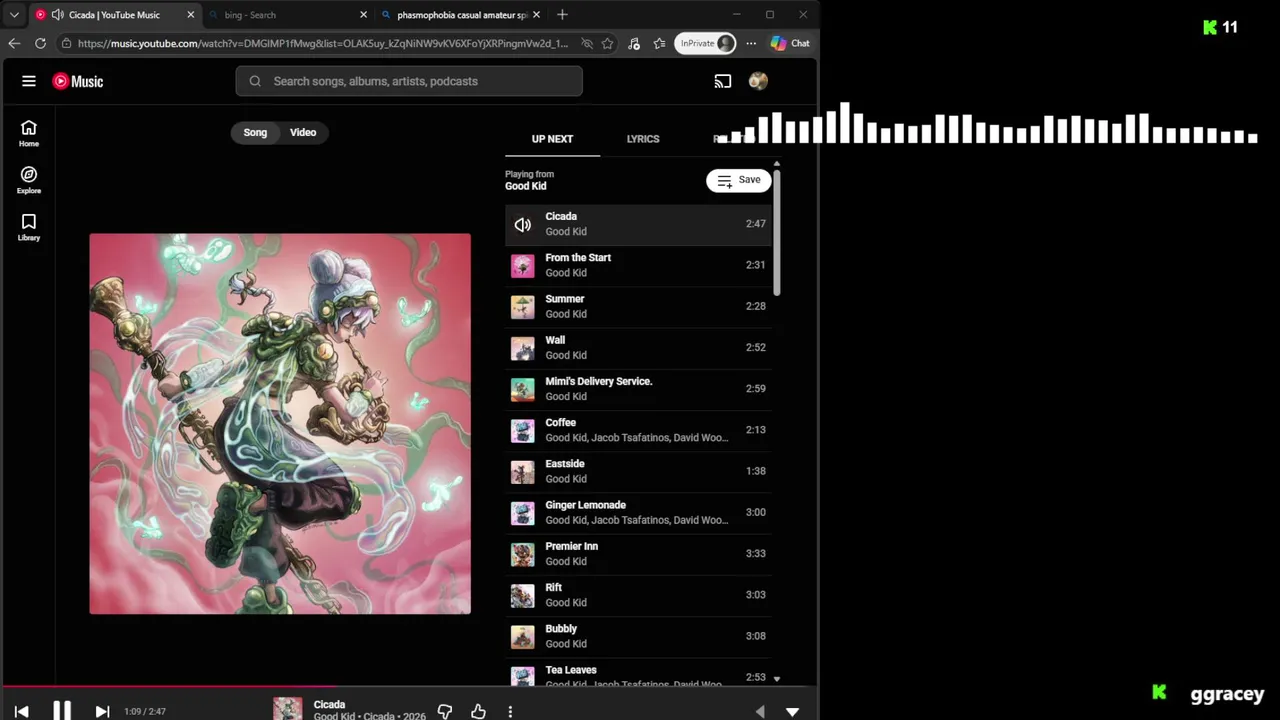Dislike the song Cicada
The width and height of the screenshot is (1280, 720).
[445, 711]
